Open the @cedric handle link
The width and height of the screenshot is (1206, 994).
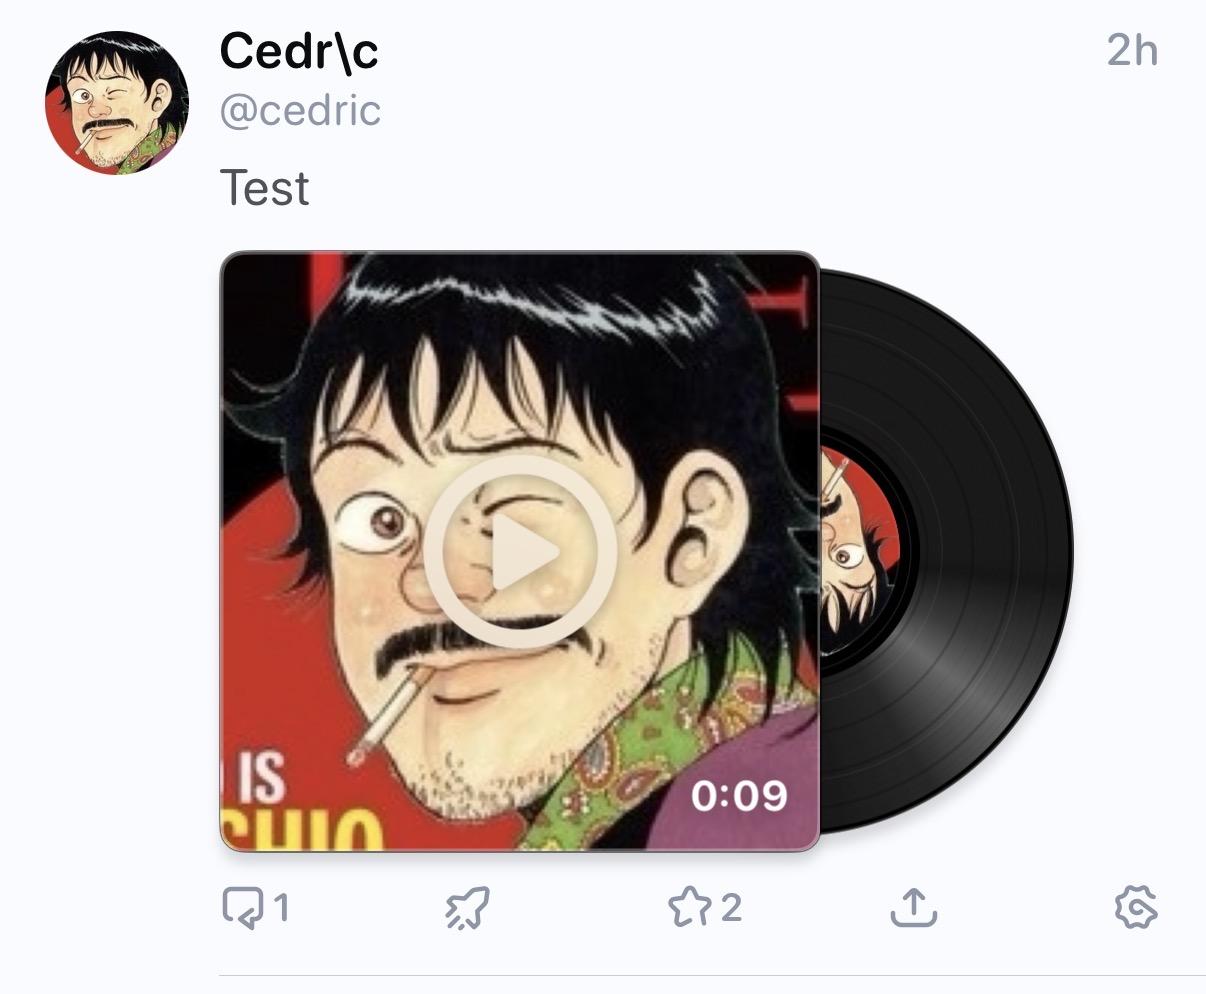[300, 111]
